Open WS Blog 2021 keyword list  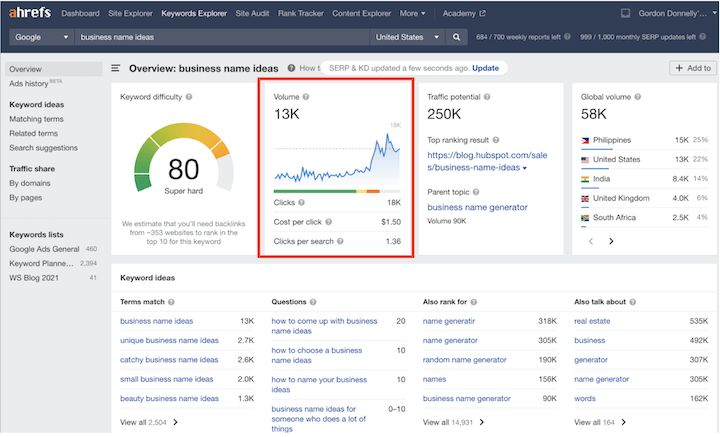tap(34, 278)
